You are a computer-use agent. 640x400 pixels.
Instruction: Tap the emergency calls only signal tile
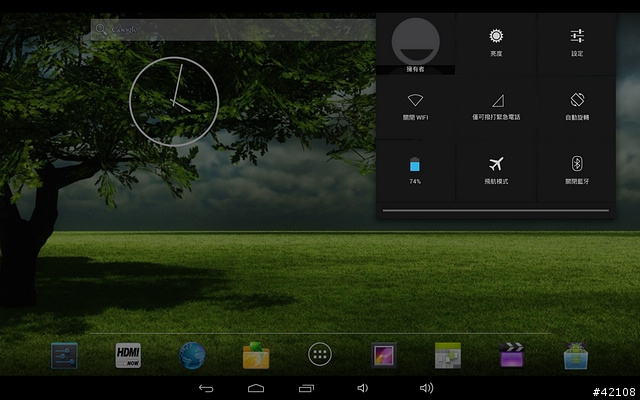coord(496,107)
